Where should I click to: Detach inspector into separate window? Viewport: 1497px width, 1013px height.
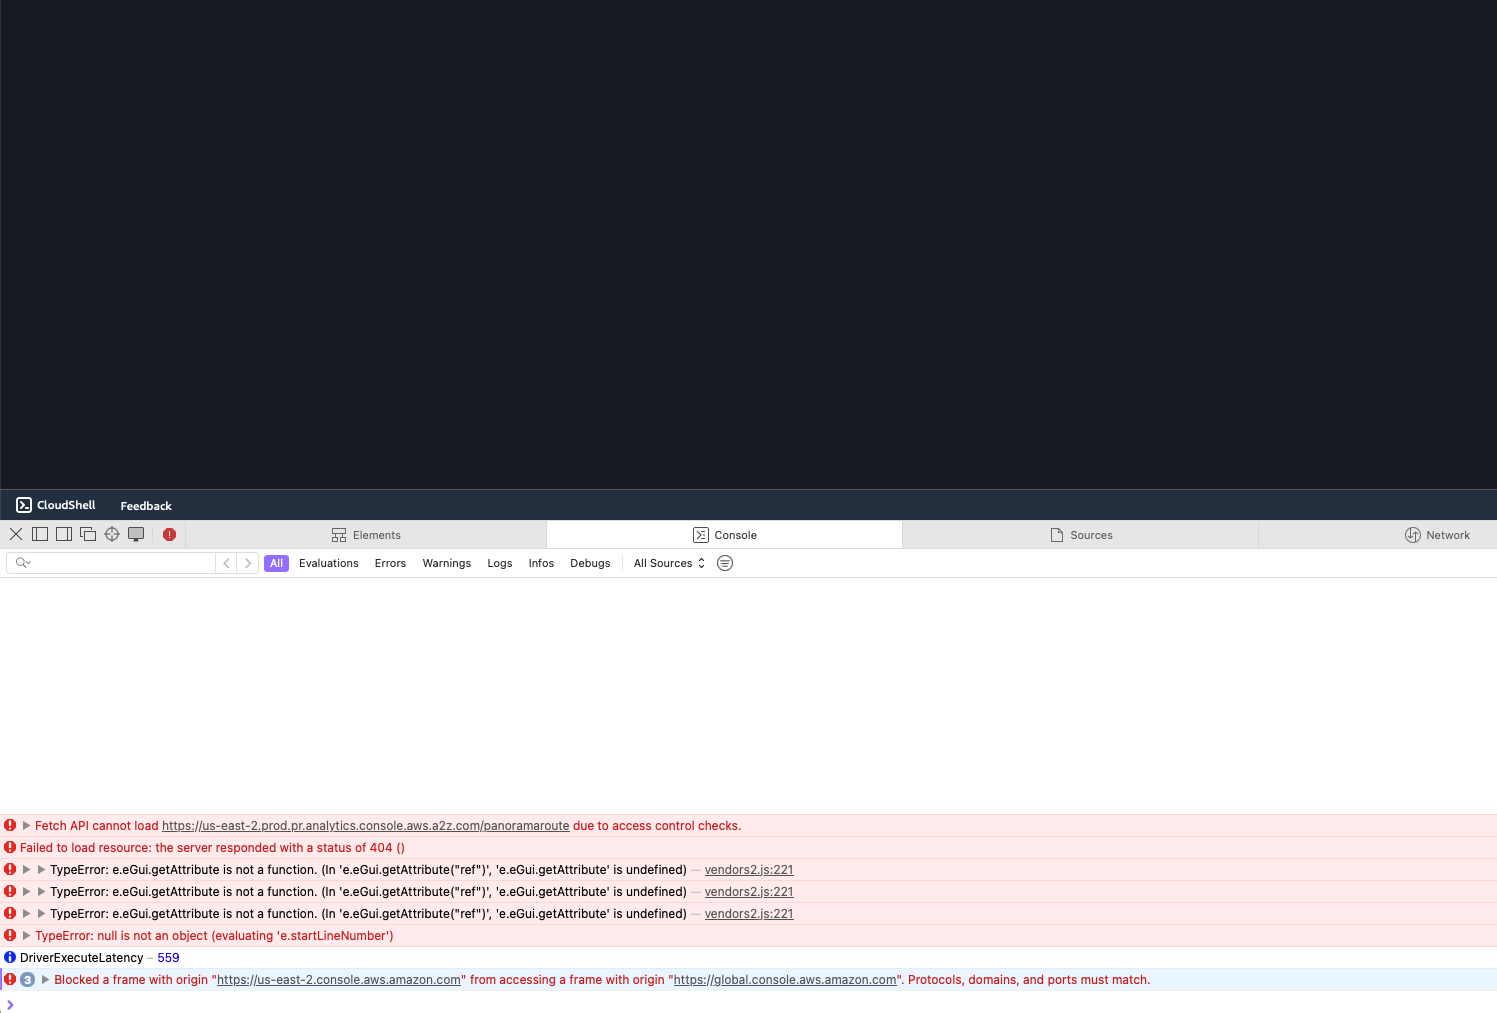tap(88, 534)
